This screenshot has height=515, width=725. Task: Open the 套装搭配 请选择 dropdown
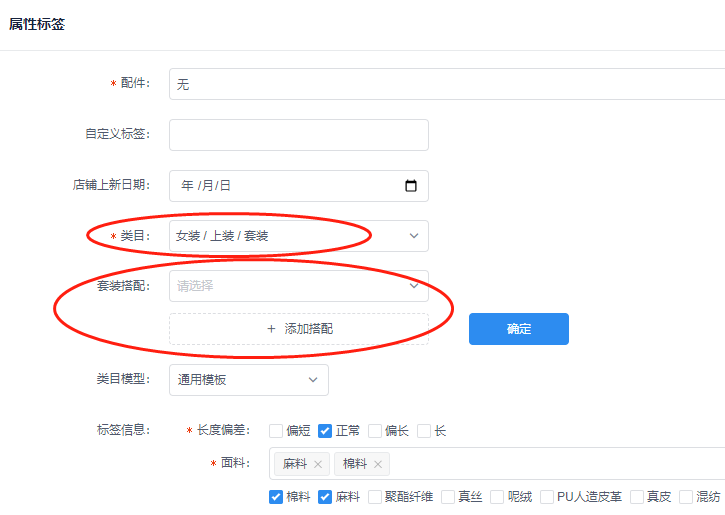coord(299,286)
